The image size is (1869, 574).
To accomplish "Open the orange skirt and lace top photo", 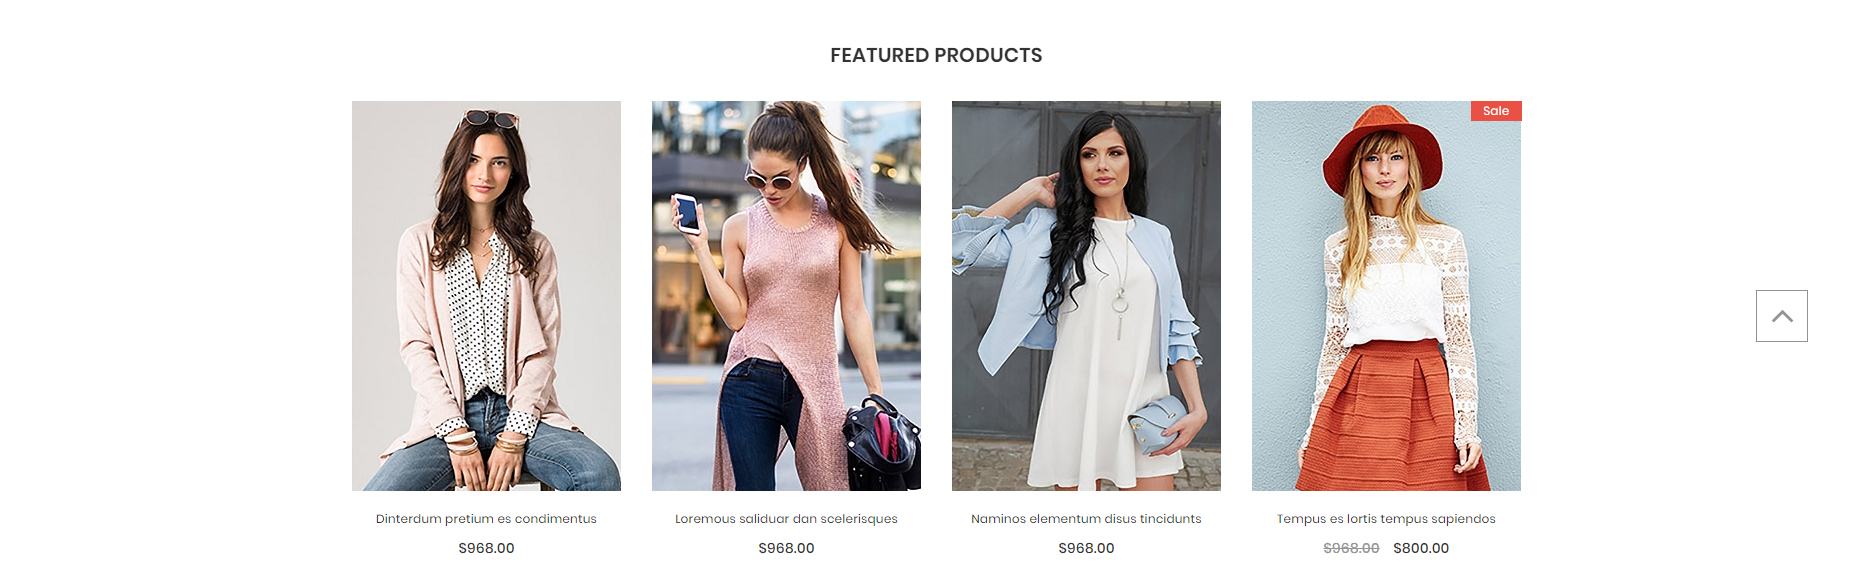I will coord(1386,296).
